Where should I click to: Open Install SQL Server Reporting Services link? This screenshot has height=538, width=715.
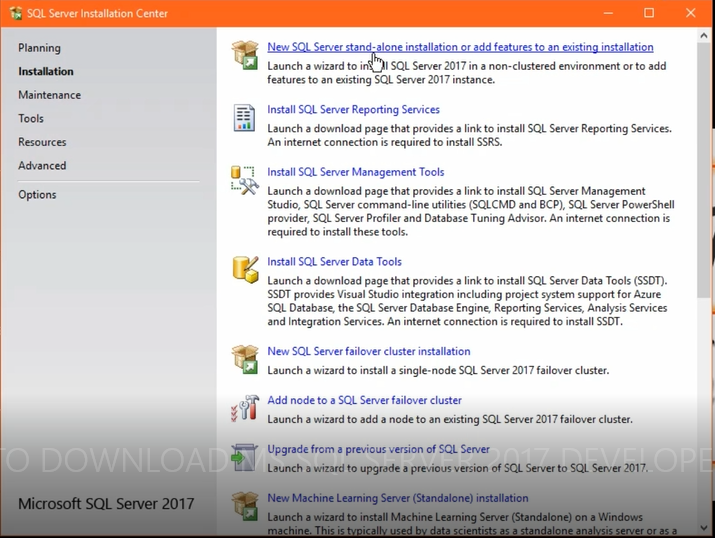point(353,109)
